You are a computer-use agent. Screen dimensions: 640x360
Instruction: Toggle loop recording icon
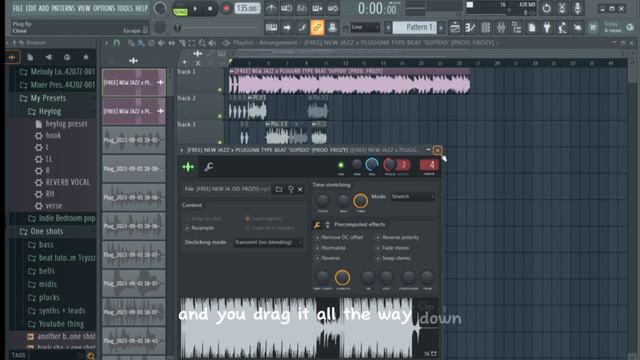(x=333, y=8)
